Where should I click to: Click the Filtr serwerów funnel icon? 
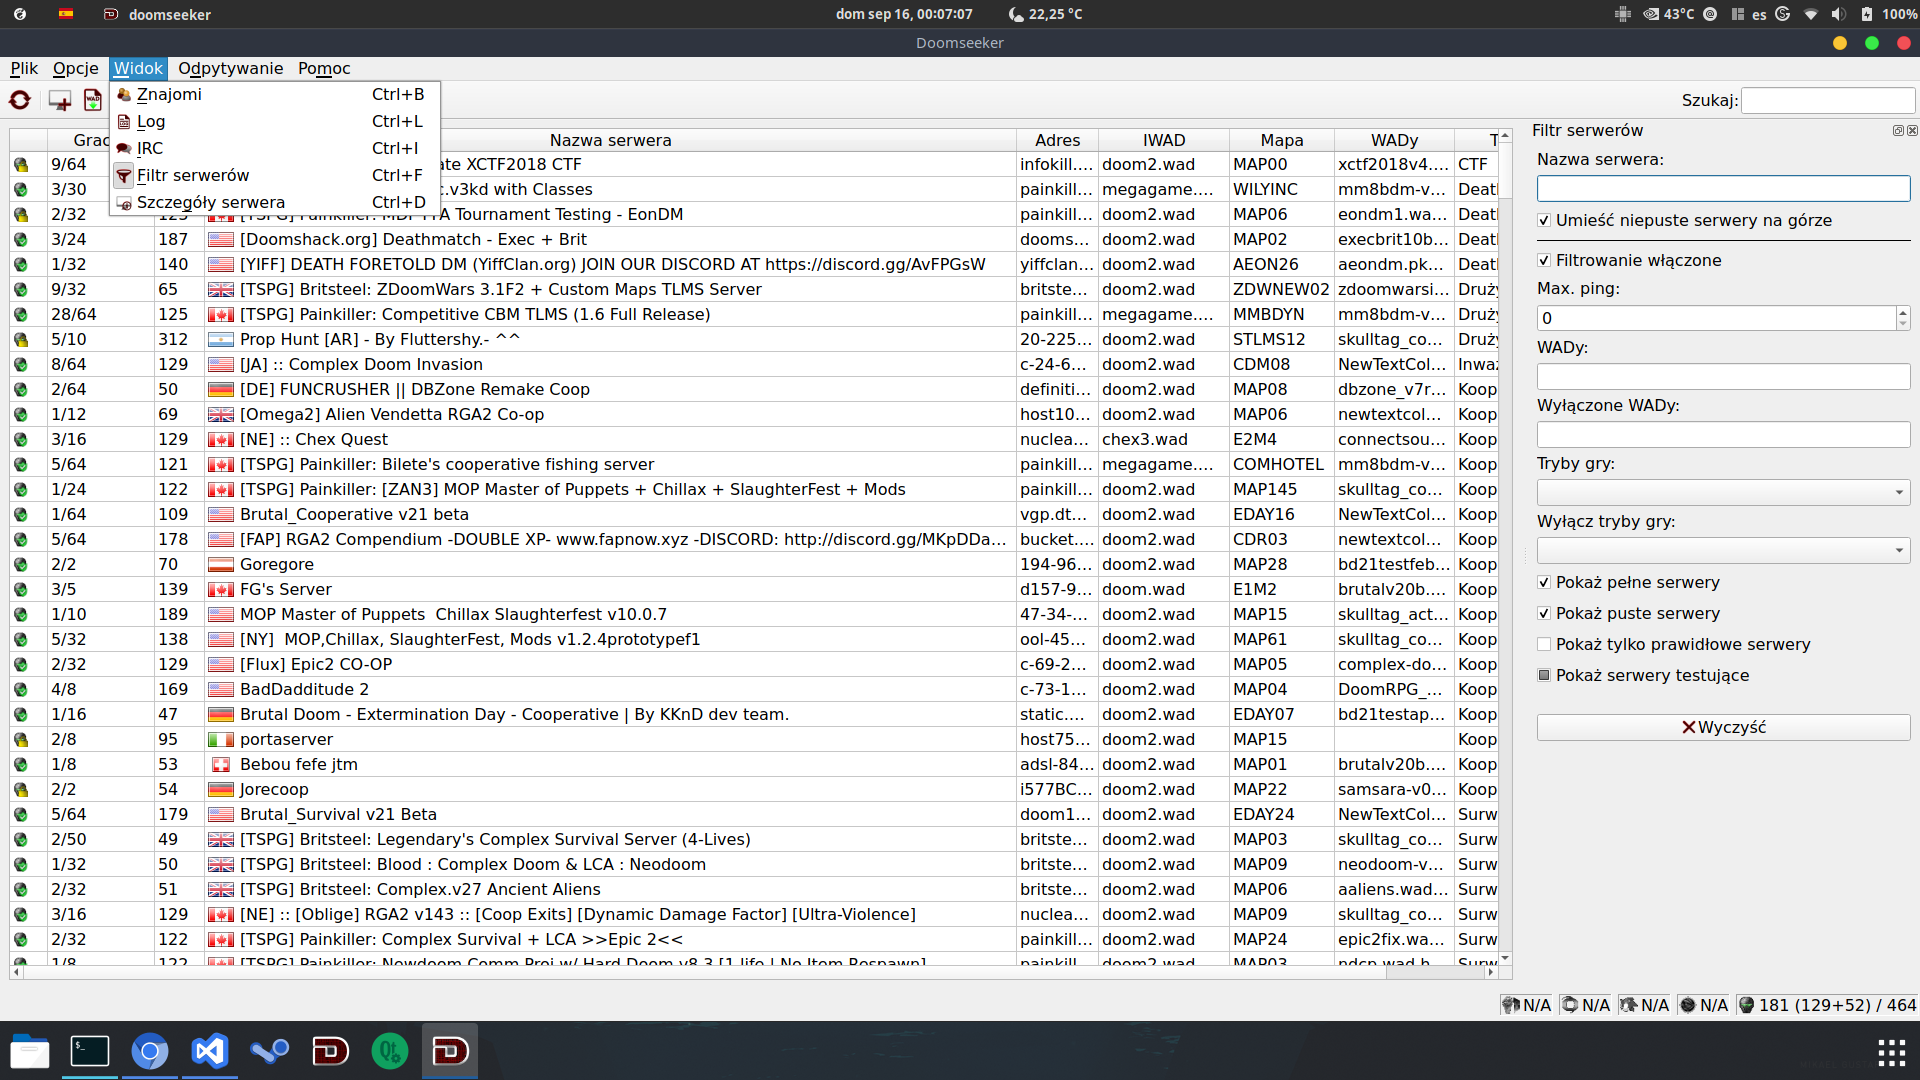[124, 176]
